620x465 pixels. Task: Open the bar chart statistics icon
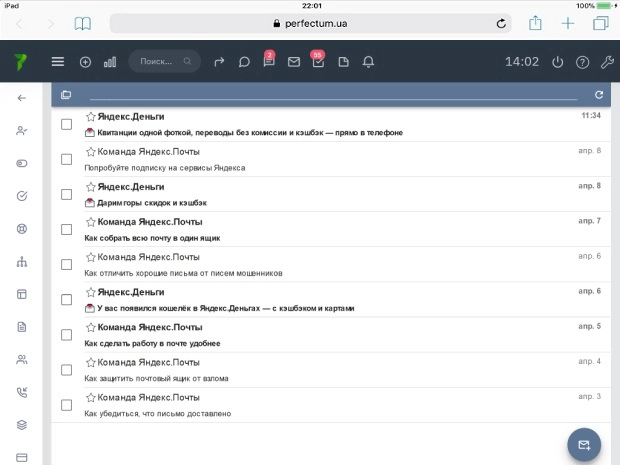[x=110, y=62]
